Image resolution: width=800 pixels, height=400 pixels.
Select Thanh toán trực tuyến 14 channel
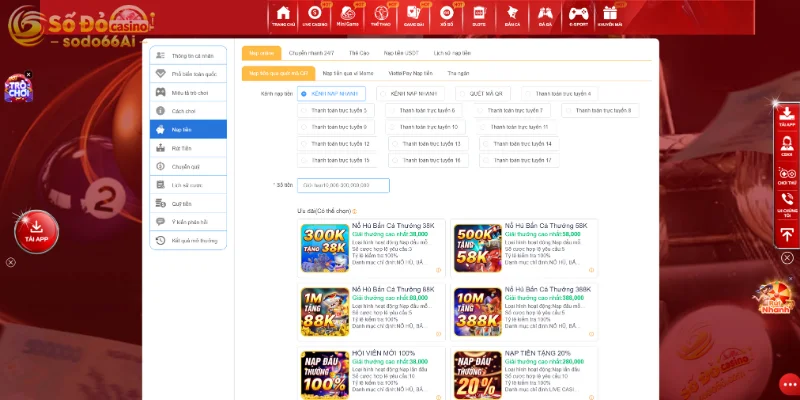point(522,144)
